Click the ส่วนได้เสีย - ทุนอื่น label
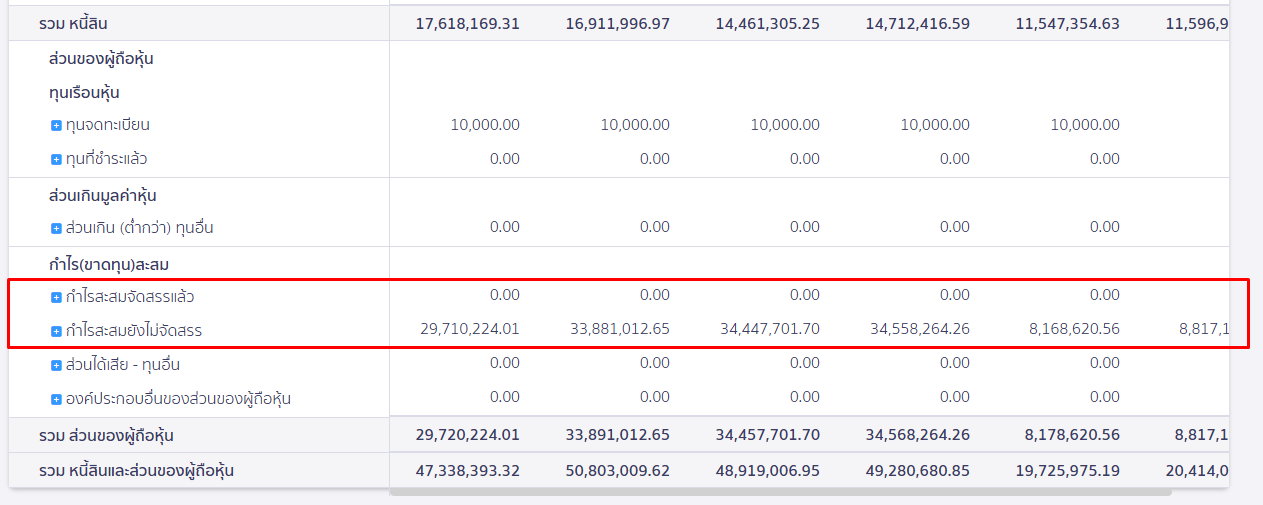1263x505 pixels. [x=123, y=364]
